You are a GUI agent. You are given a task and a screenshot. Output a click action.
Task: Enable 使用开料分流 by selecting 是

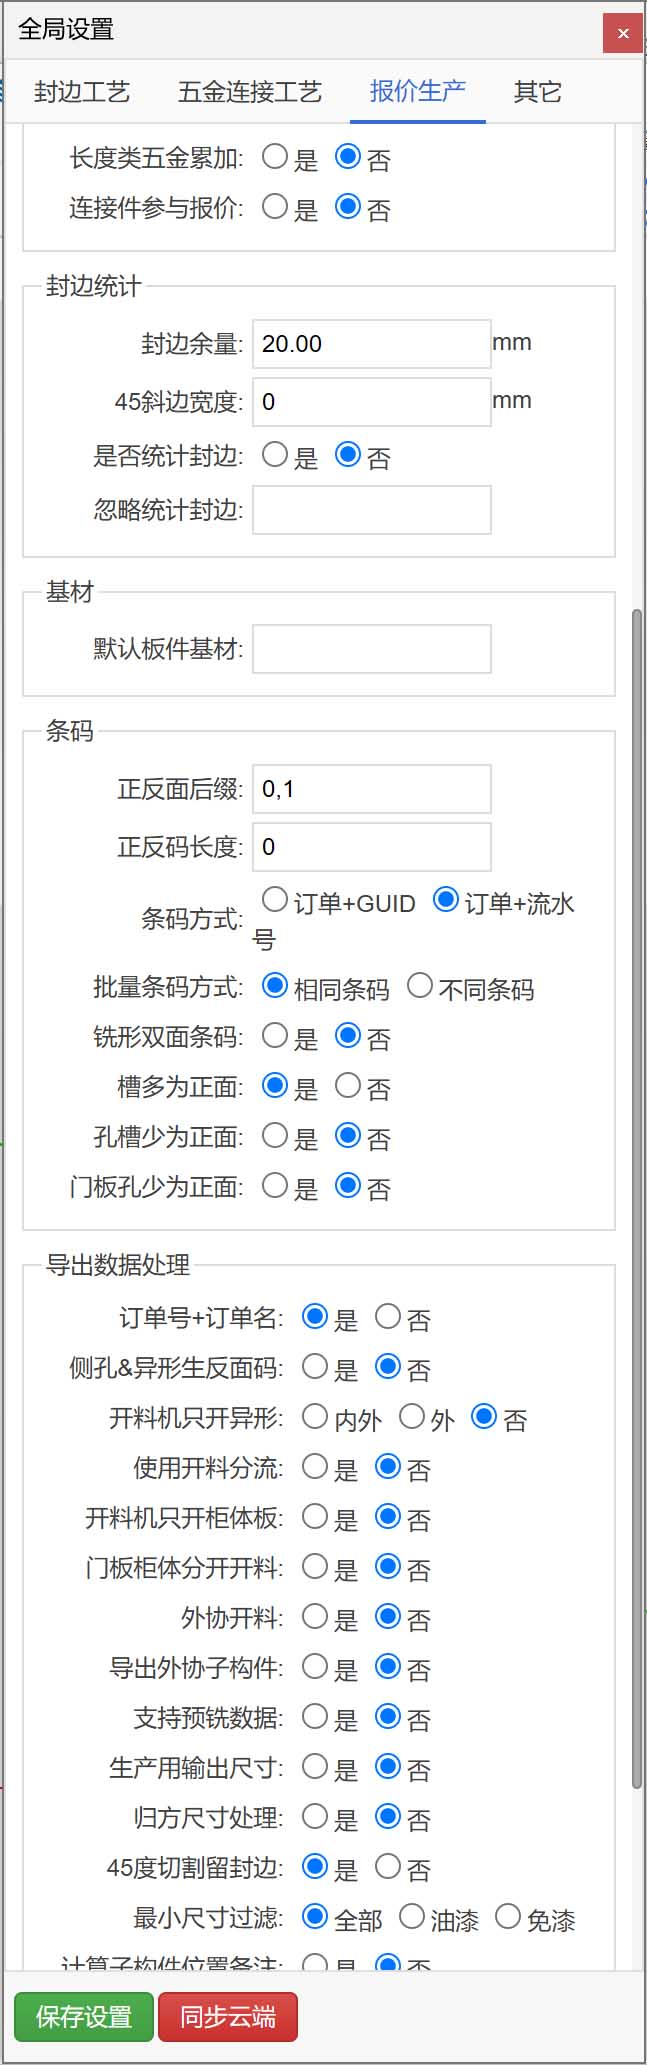point(314,1468)
